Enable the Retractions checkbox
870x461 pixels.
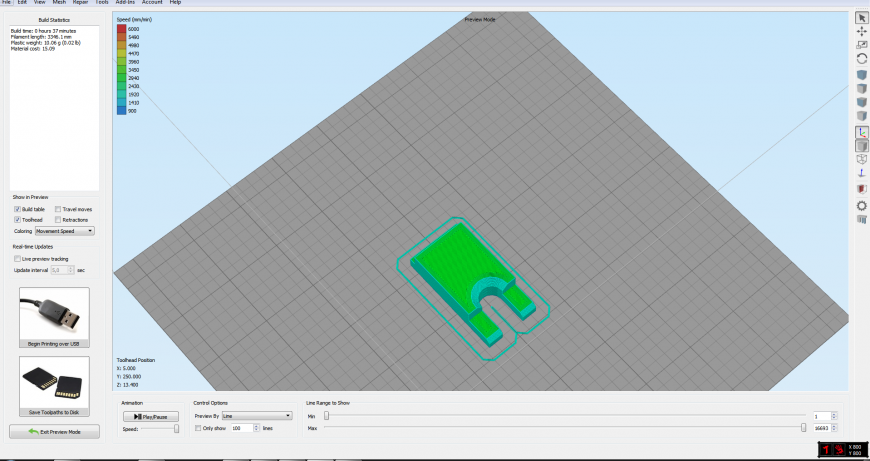tap(58, 220)
